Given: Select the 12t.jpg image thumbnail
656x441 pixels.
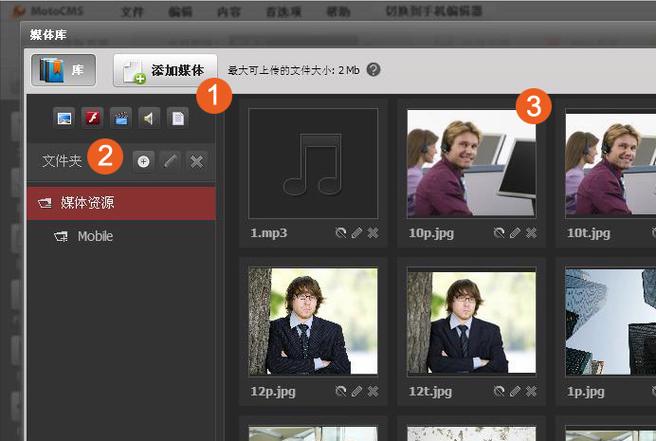Looking at the screenshot, I should [x=472, y=321].
